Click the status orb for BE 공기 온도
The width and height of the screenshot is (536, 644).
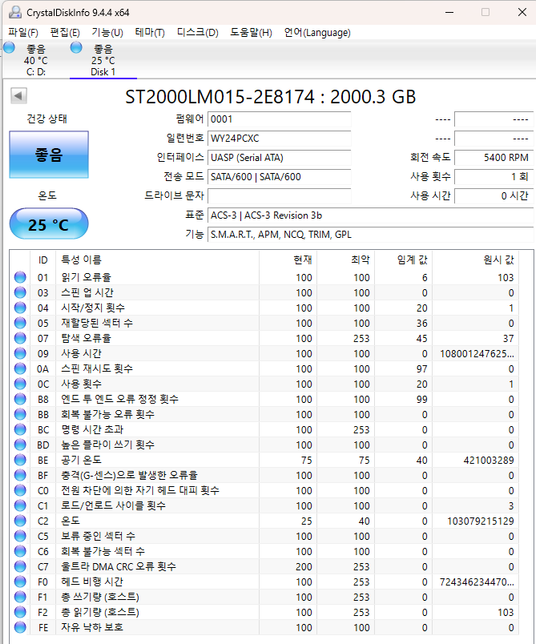pos(20,460)
